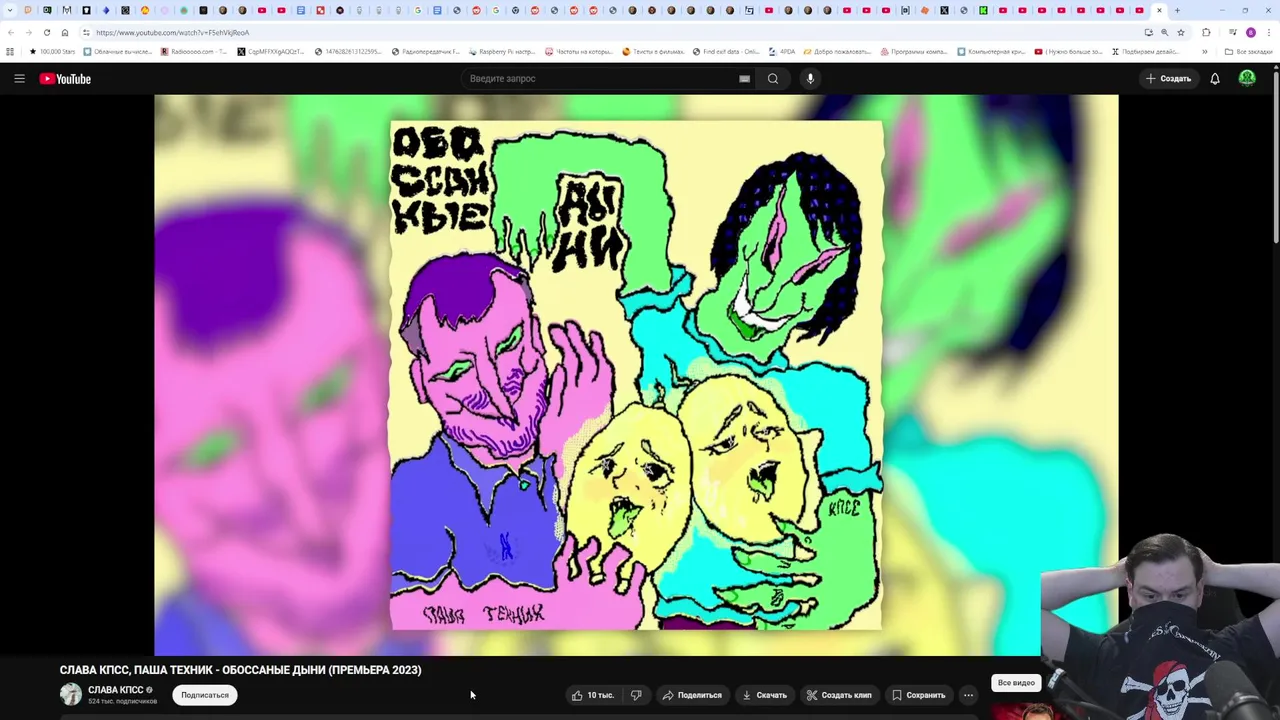The height and width of the screenshot is (720, 1280).
Task: Open the browser apps grid icon
Action: [10, 51]
